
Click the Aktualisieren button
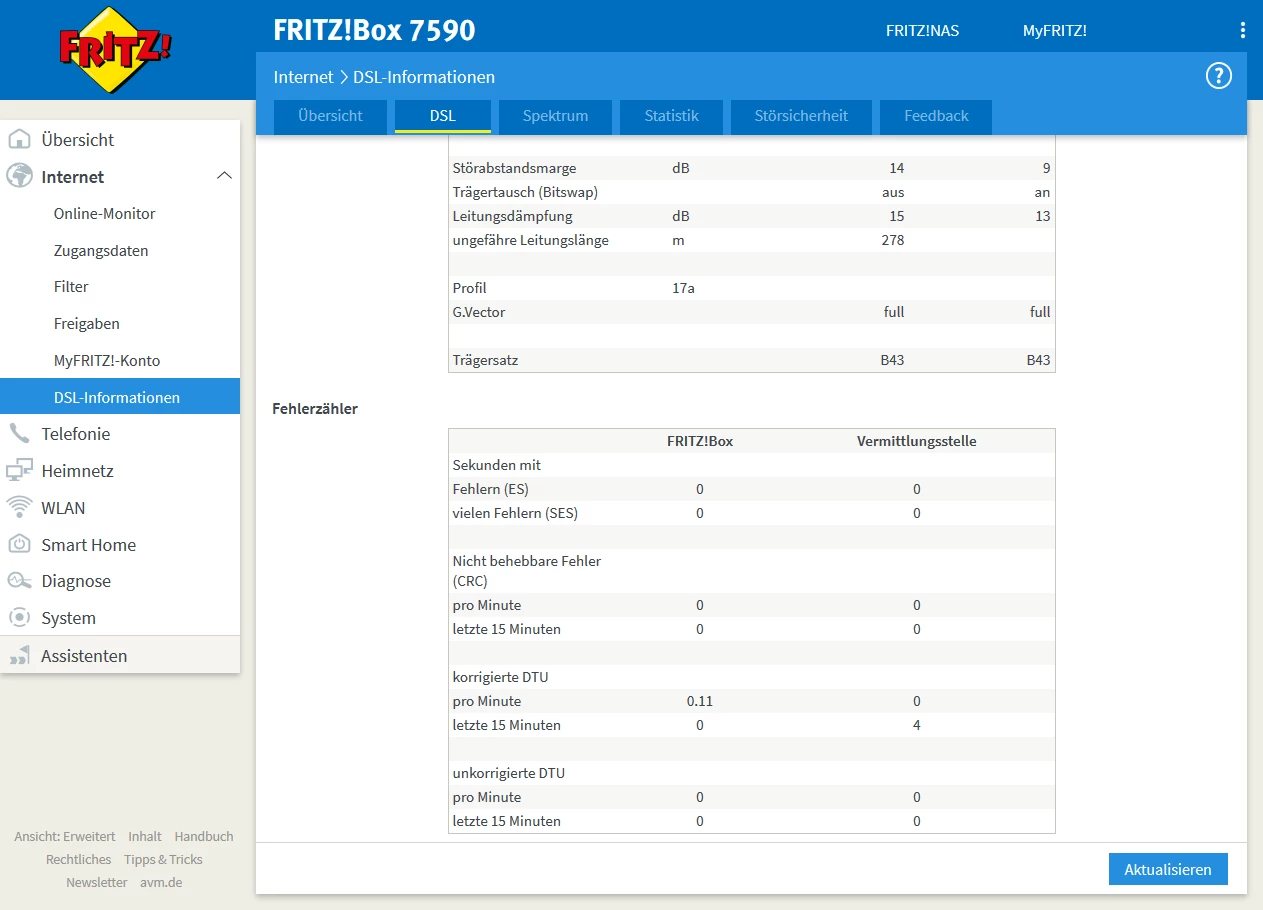pos(1168,869)
